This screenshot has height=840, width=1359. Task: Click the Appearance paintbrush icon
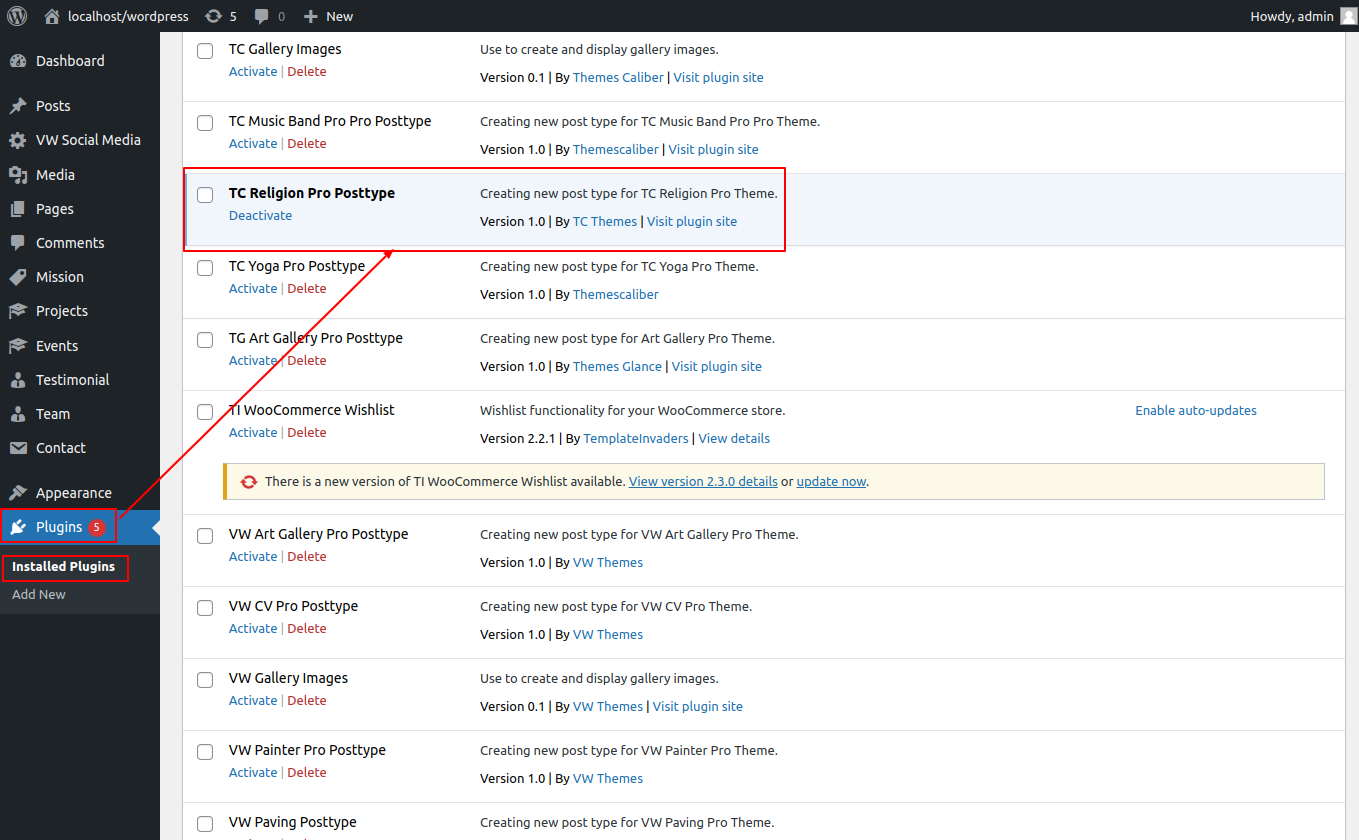(18, 493)
